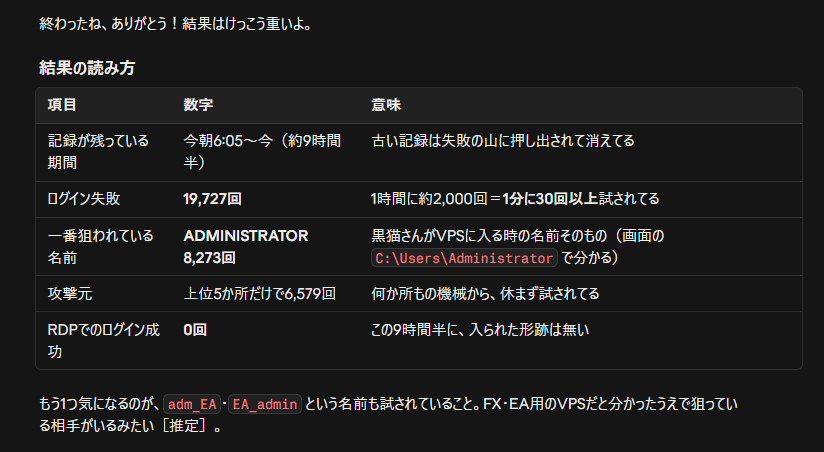Click the value 上位5か所だけで6,579回

[x=260, y=293]
